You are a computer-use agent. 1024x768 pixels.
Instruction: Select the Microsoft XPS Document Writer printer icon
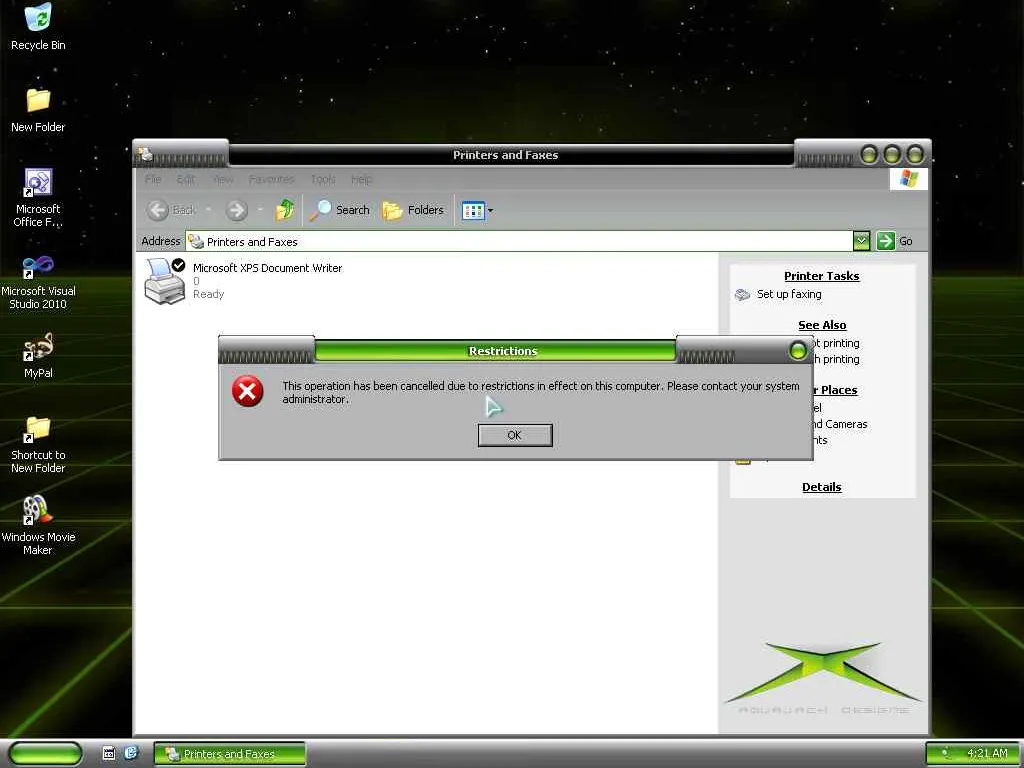tap(165, 281)
